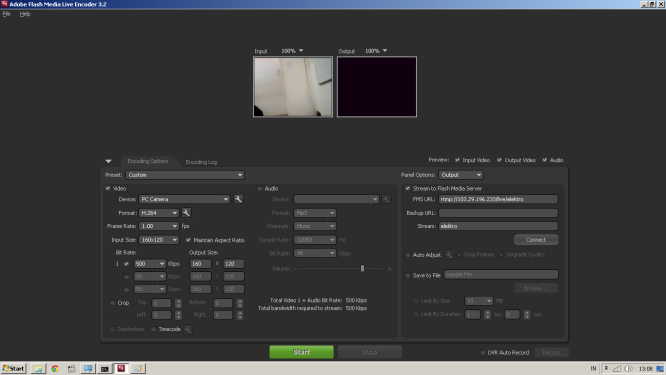Open the Input Size 160x120 dropdown
Viewport: 666px width, 375px height.
pyautogui.click(x=159, y=240)
